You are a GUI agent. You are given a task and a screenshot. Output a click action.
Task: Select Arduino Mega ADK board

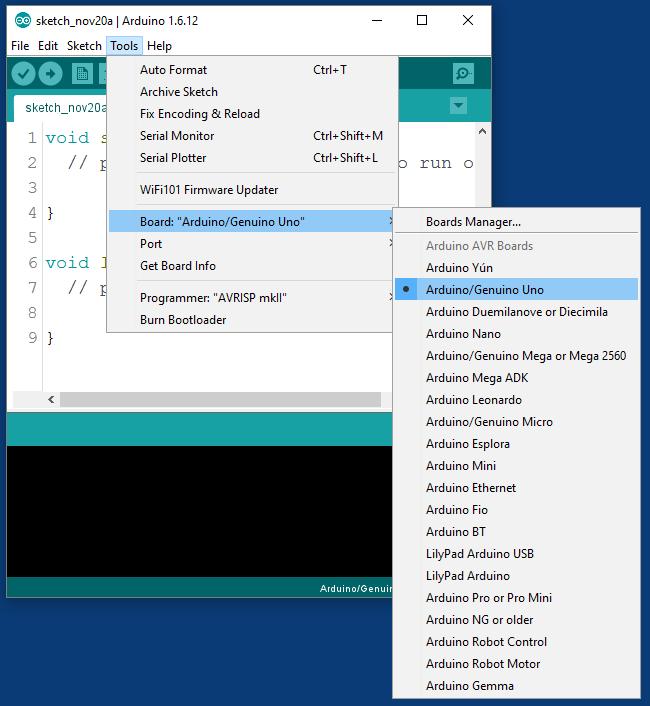[x=516, y=378]
